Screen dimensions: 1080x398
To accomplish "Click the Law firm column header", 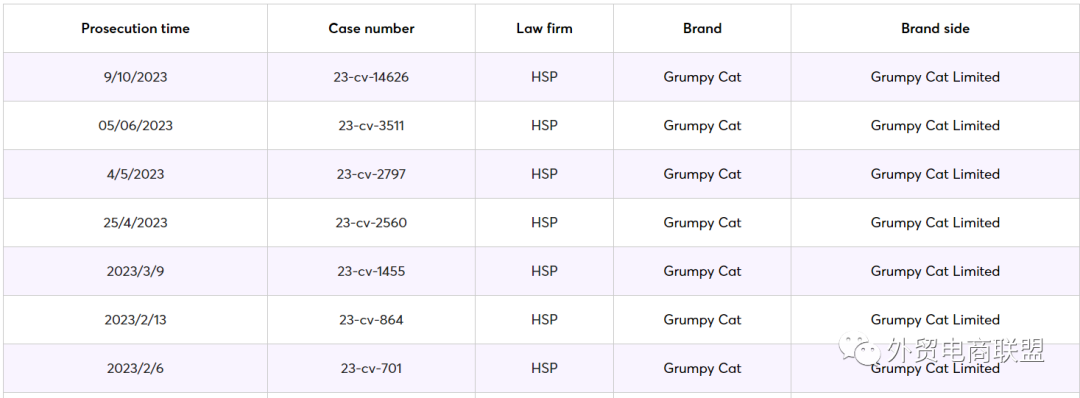I will coord(544,28).
